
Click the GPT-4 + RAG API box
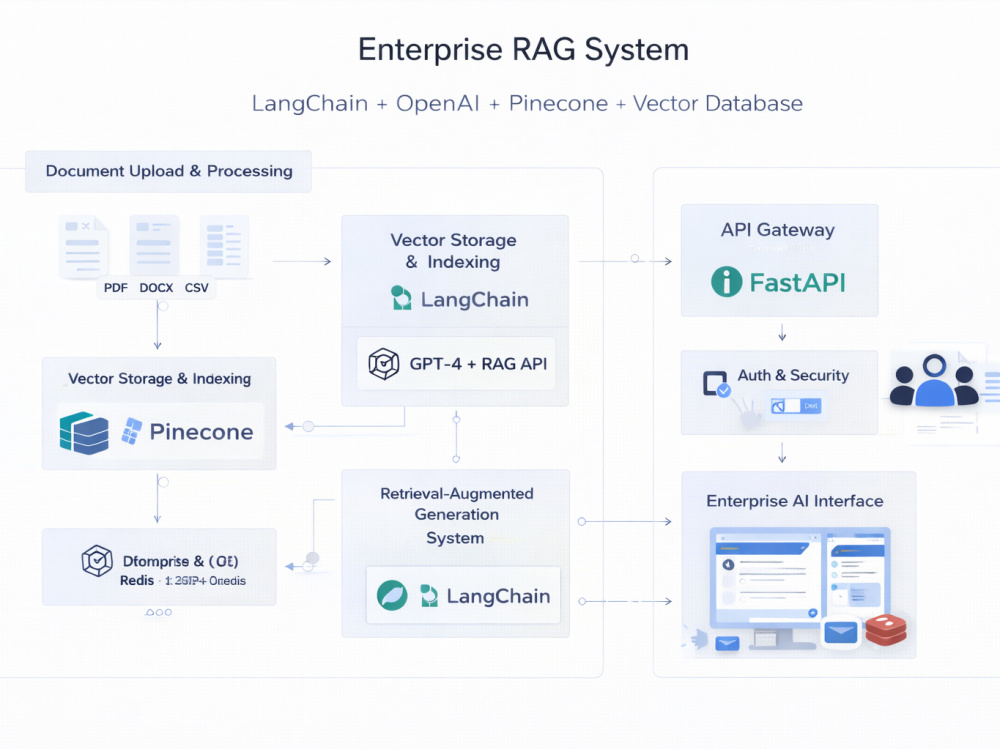click(x=456, y=364)
